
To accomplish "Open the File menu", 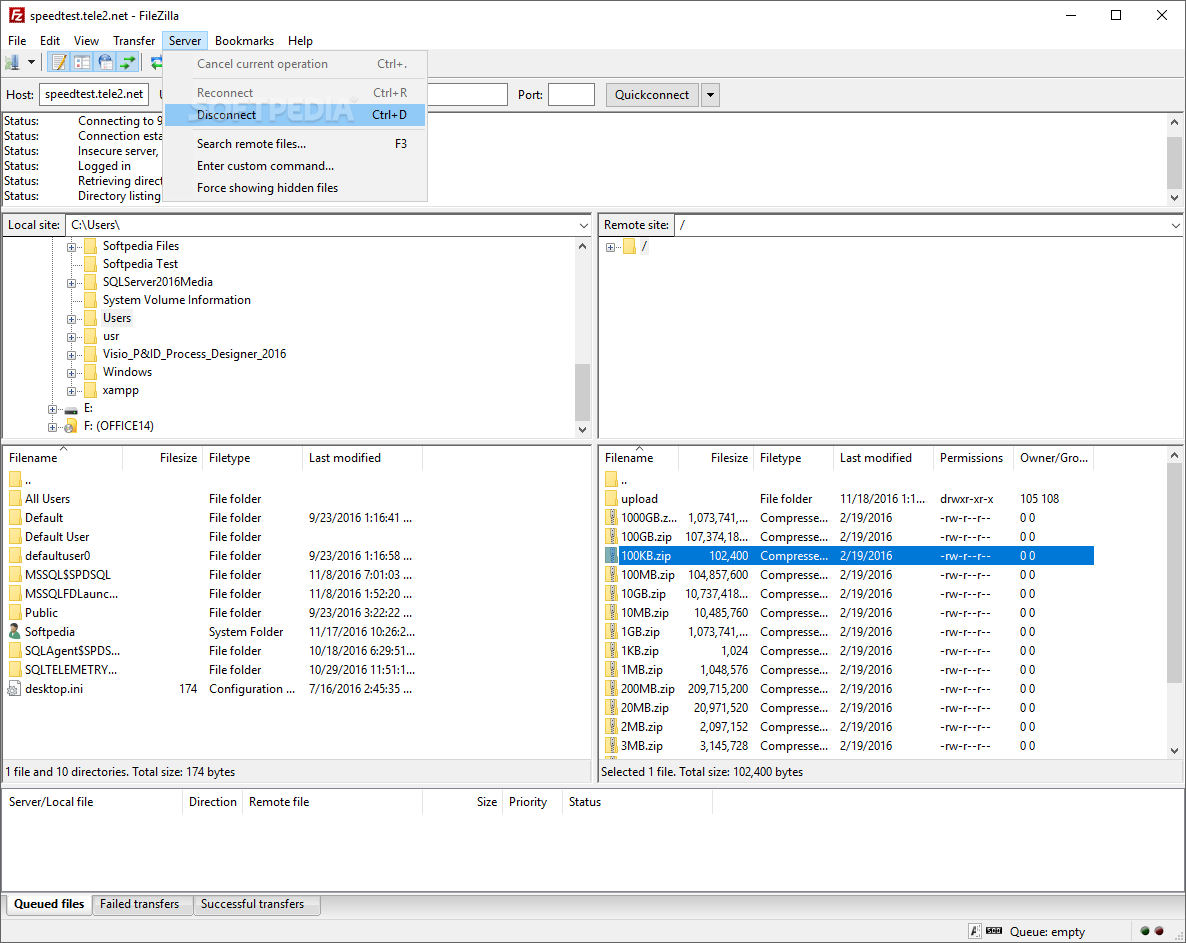I will pyautogui.click(x=17, y=41).
